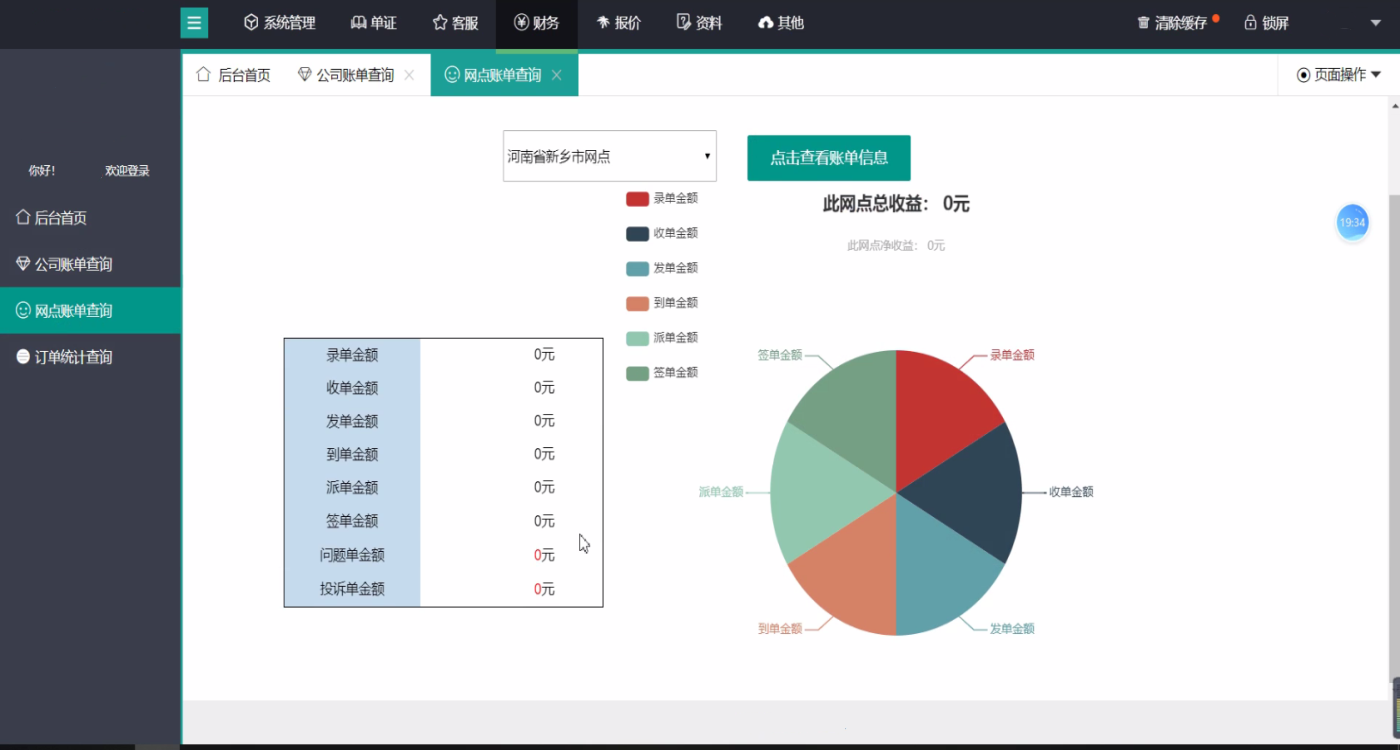Image resolution: width=1400 pixels, height=750 pixels.
Task: Click the light green 派单金额 pie slice
Action: click(818, 492)
